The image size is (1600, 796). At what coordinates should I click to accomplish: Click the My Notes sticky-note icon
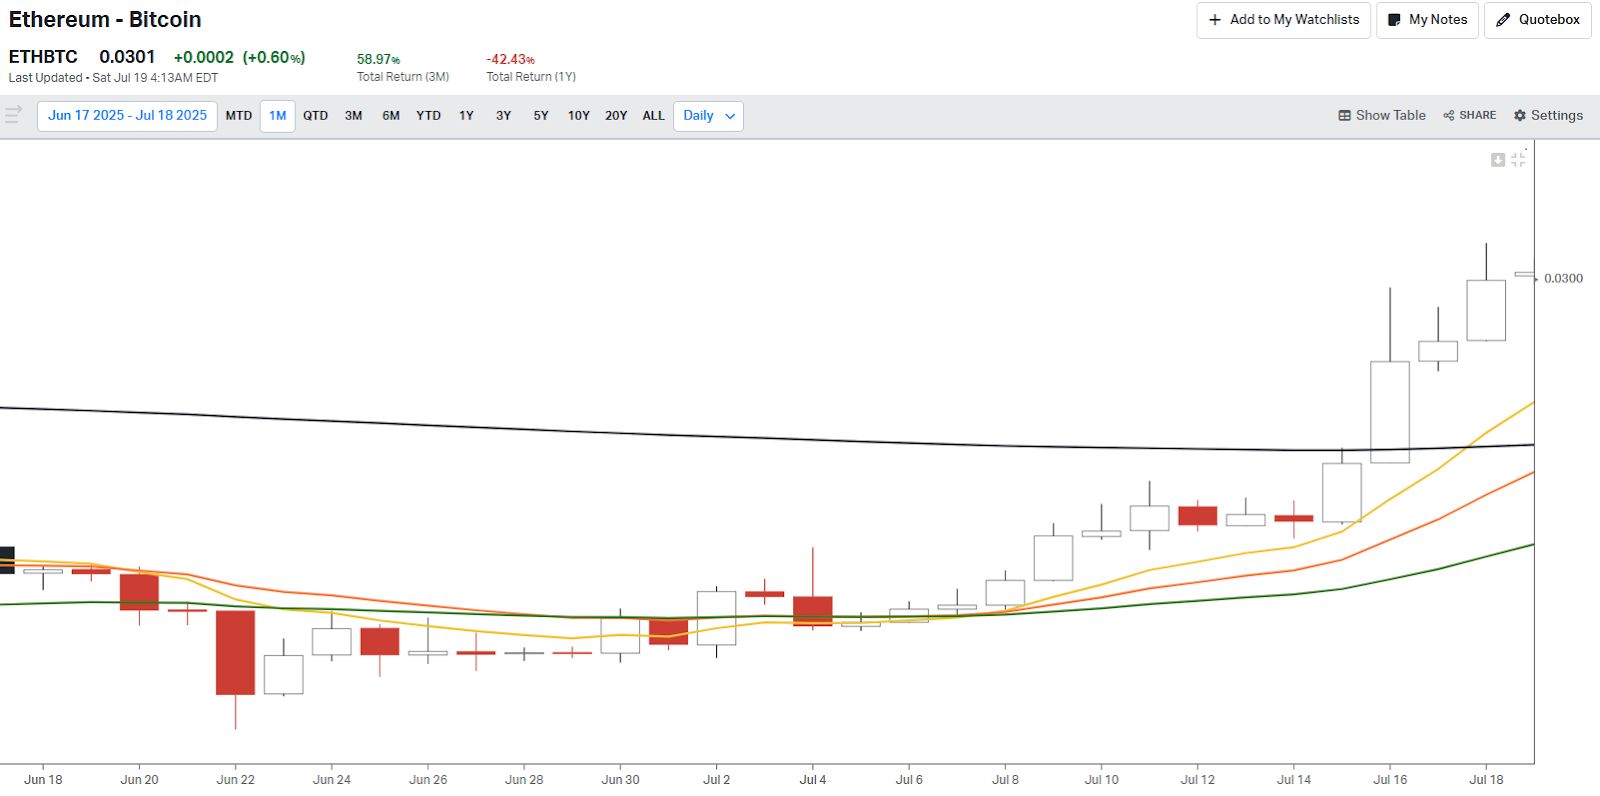coord(1394,20)
